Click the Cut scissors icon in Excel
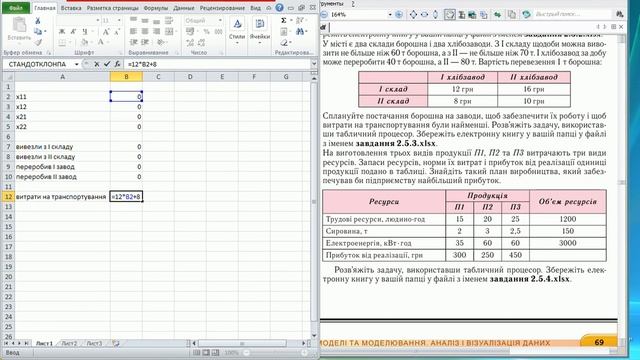 tap(38, 20)
